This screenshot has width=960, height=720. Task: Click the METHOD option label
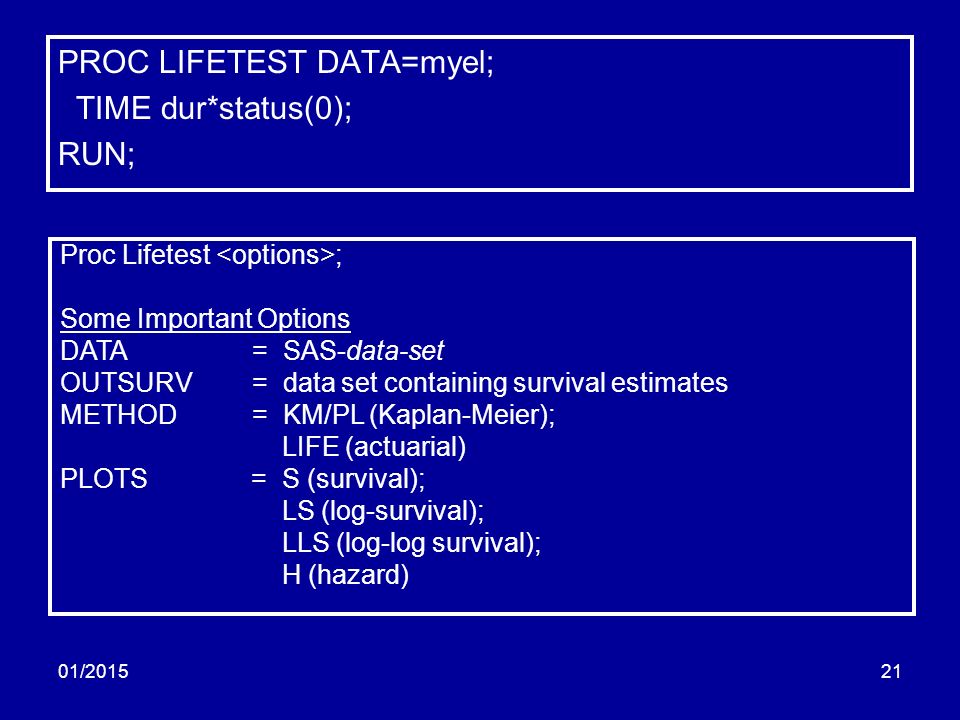[x=118, y=414]
